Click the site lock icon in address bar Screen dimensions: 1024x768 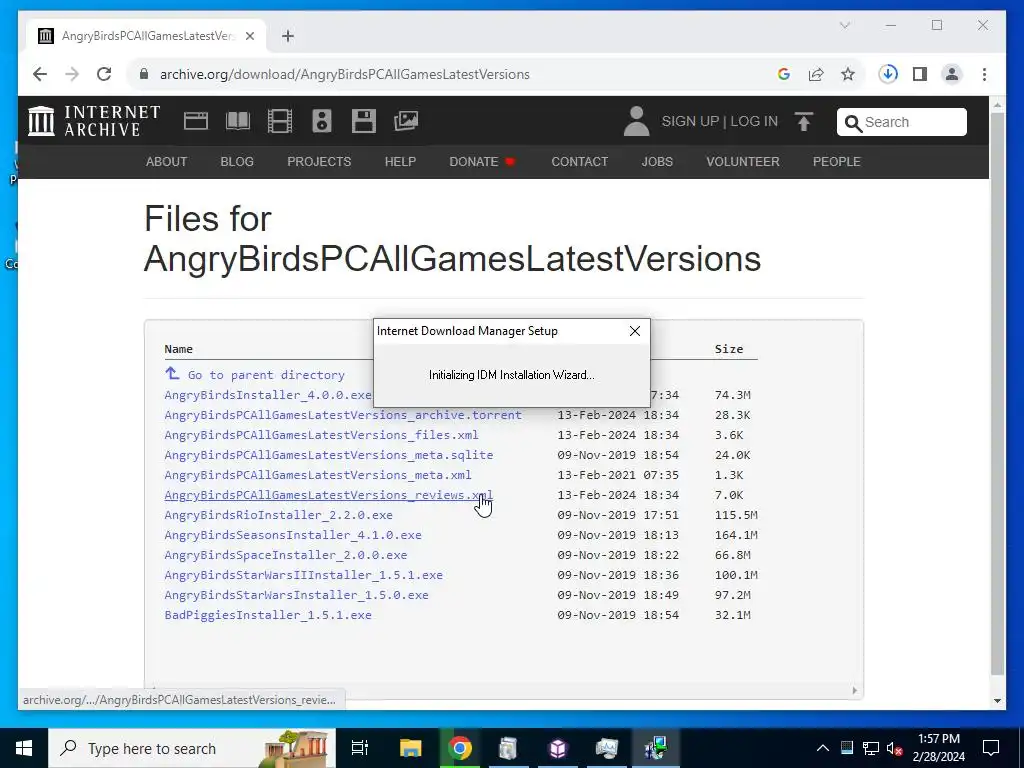coord(144,74)
